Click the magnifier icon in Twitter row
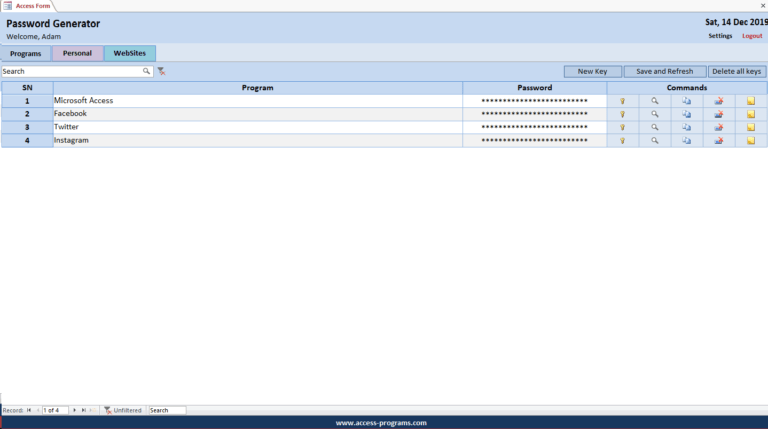 coord(655,127)
